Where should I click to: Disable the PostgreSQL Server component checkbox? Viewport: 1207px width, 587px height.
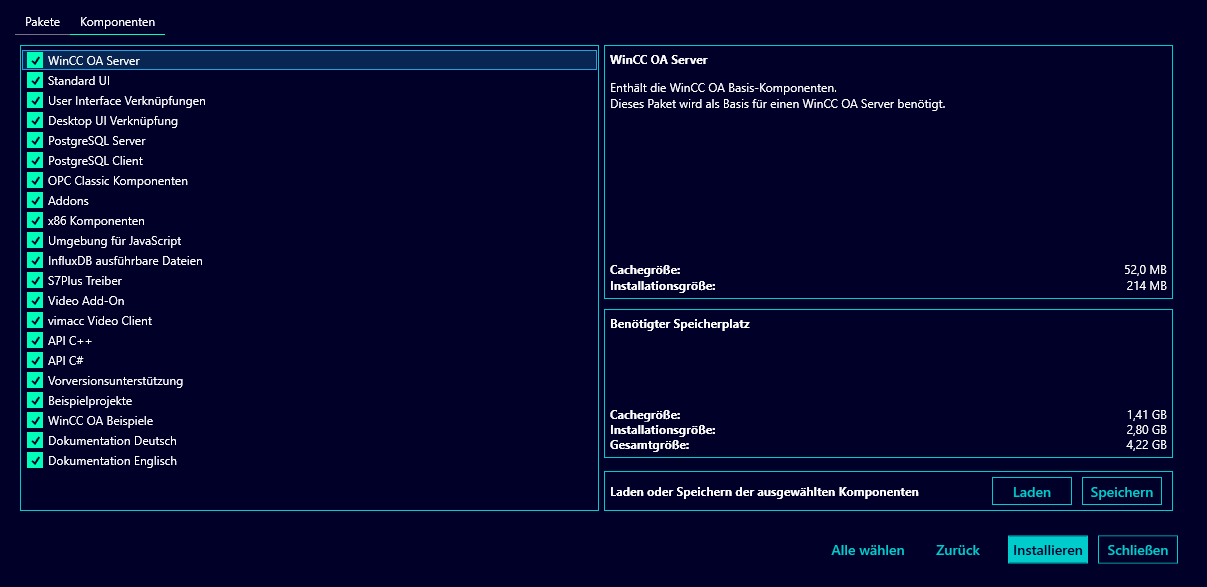(x=35, y=141)
